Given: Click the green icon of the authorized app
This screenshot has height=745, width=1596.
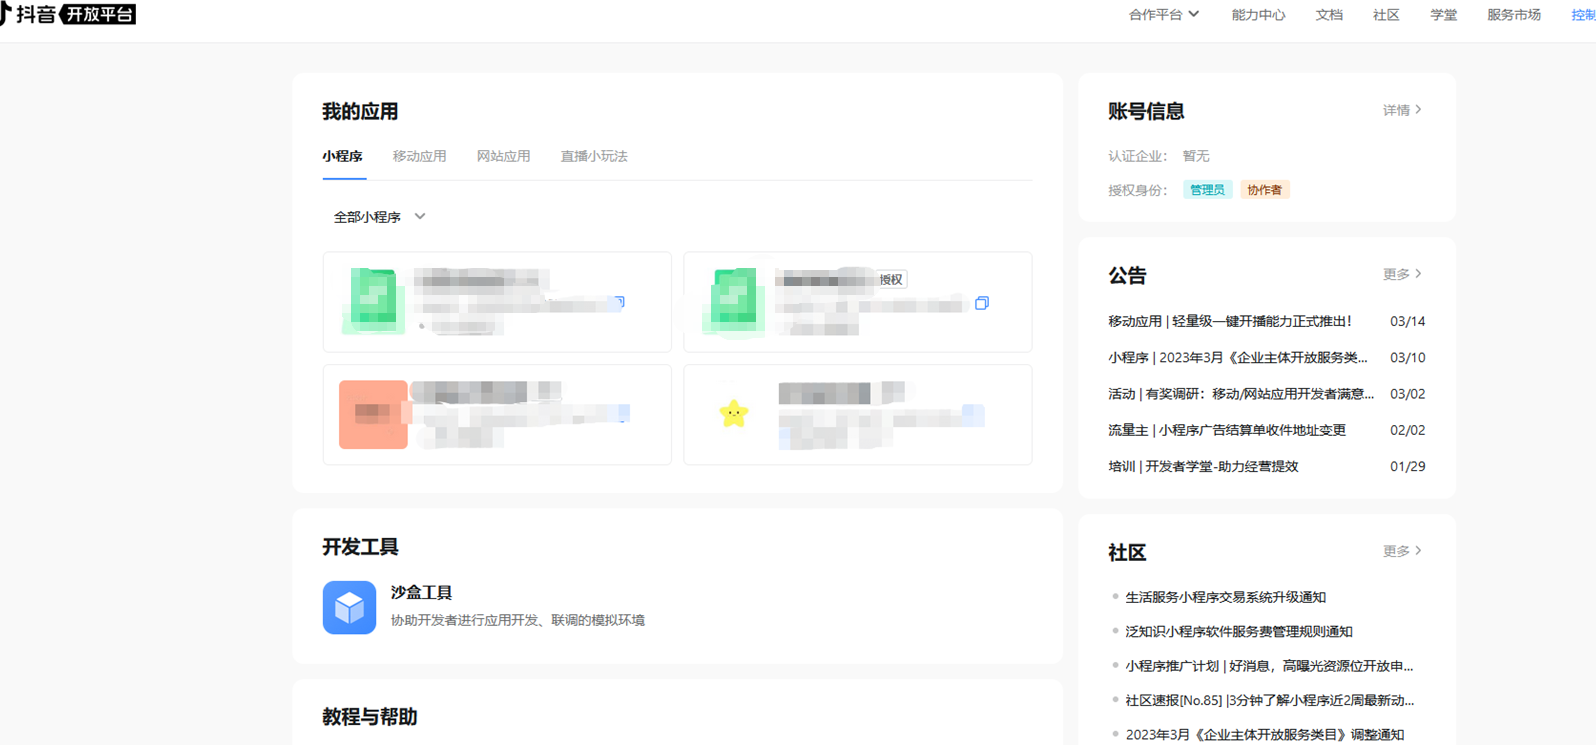Looking at the screenshot, I should (x=734, y=300).
